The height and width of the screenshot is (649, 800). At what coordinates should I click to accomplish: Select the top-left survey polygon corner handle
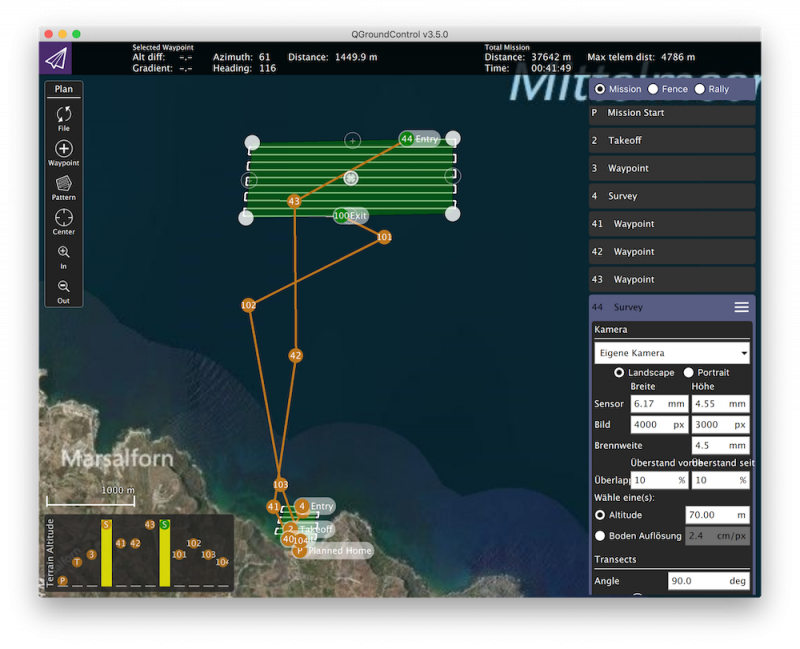pyautogui.click(x=252, y=142)
